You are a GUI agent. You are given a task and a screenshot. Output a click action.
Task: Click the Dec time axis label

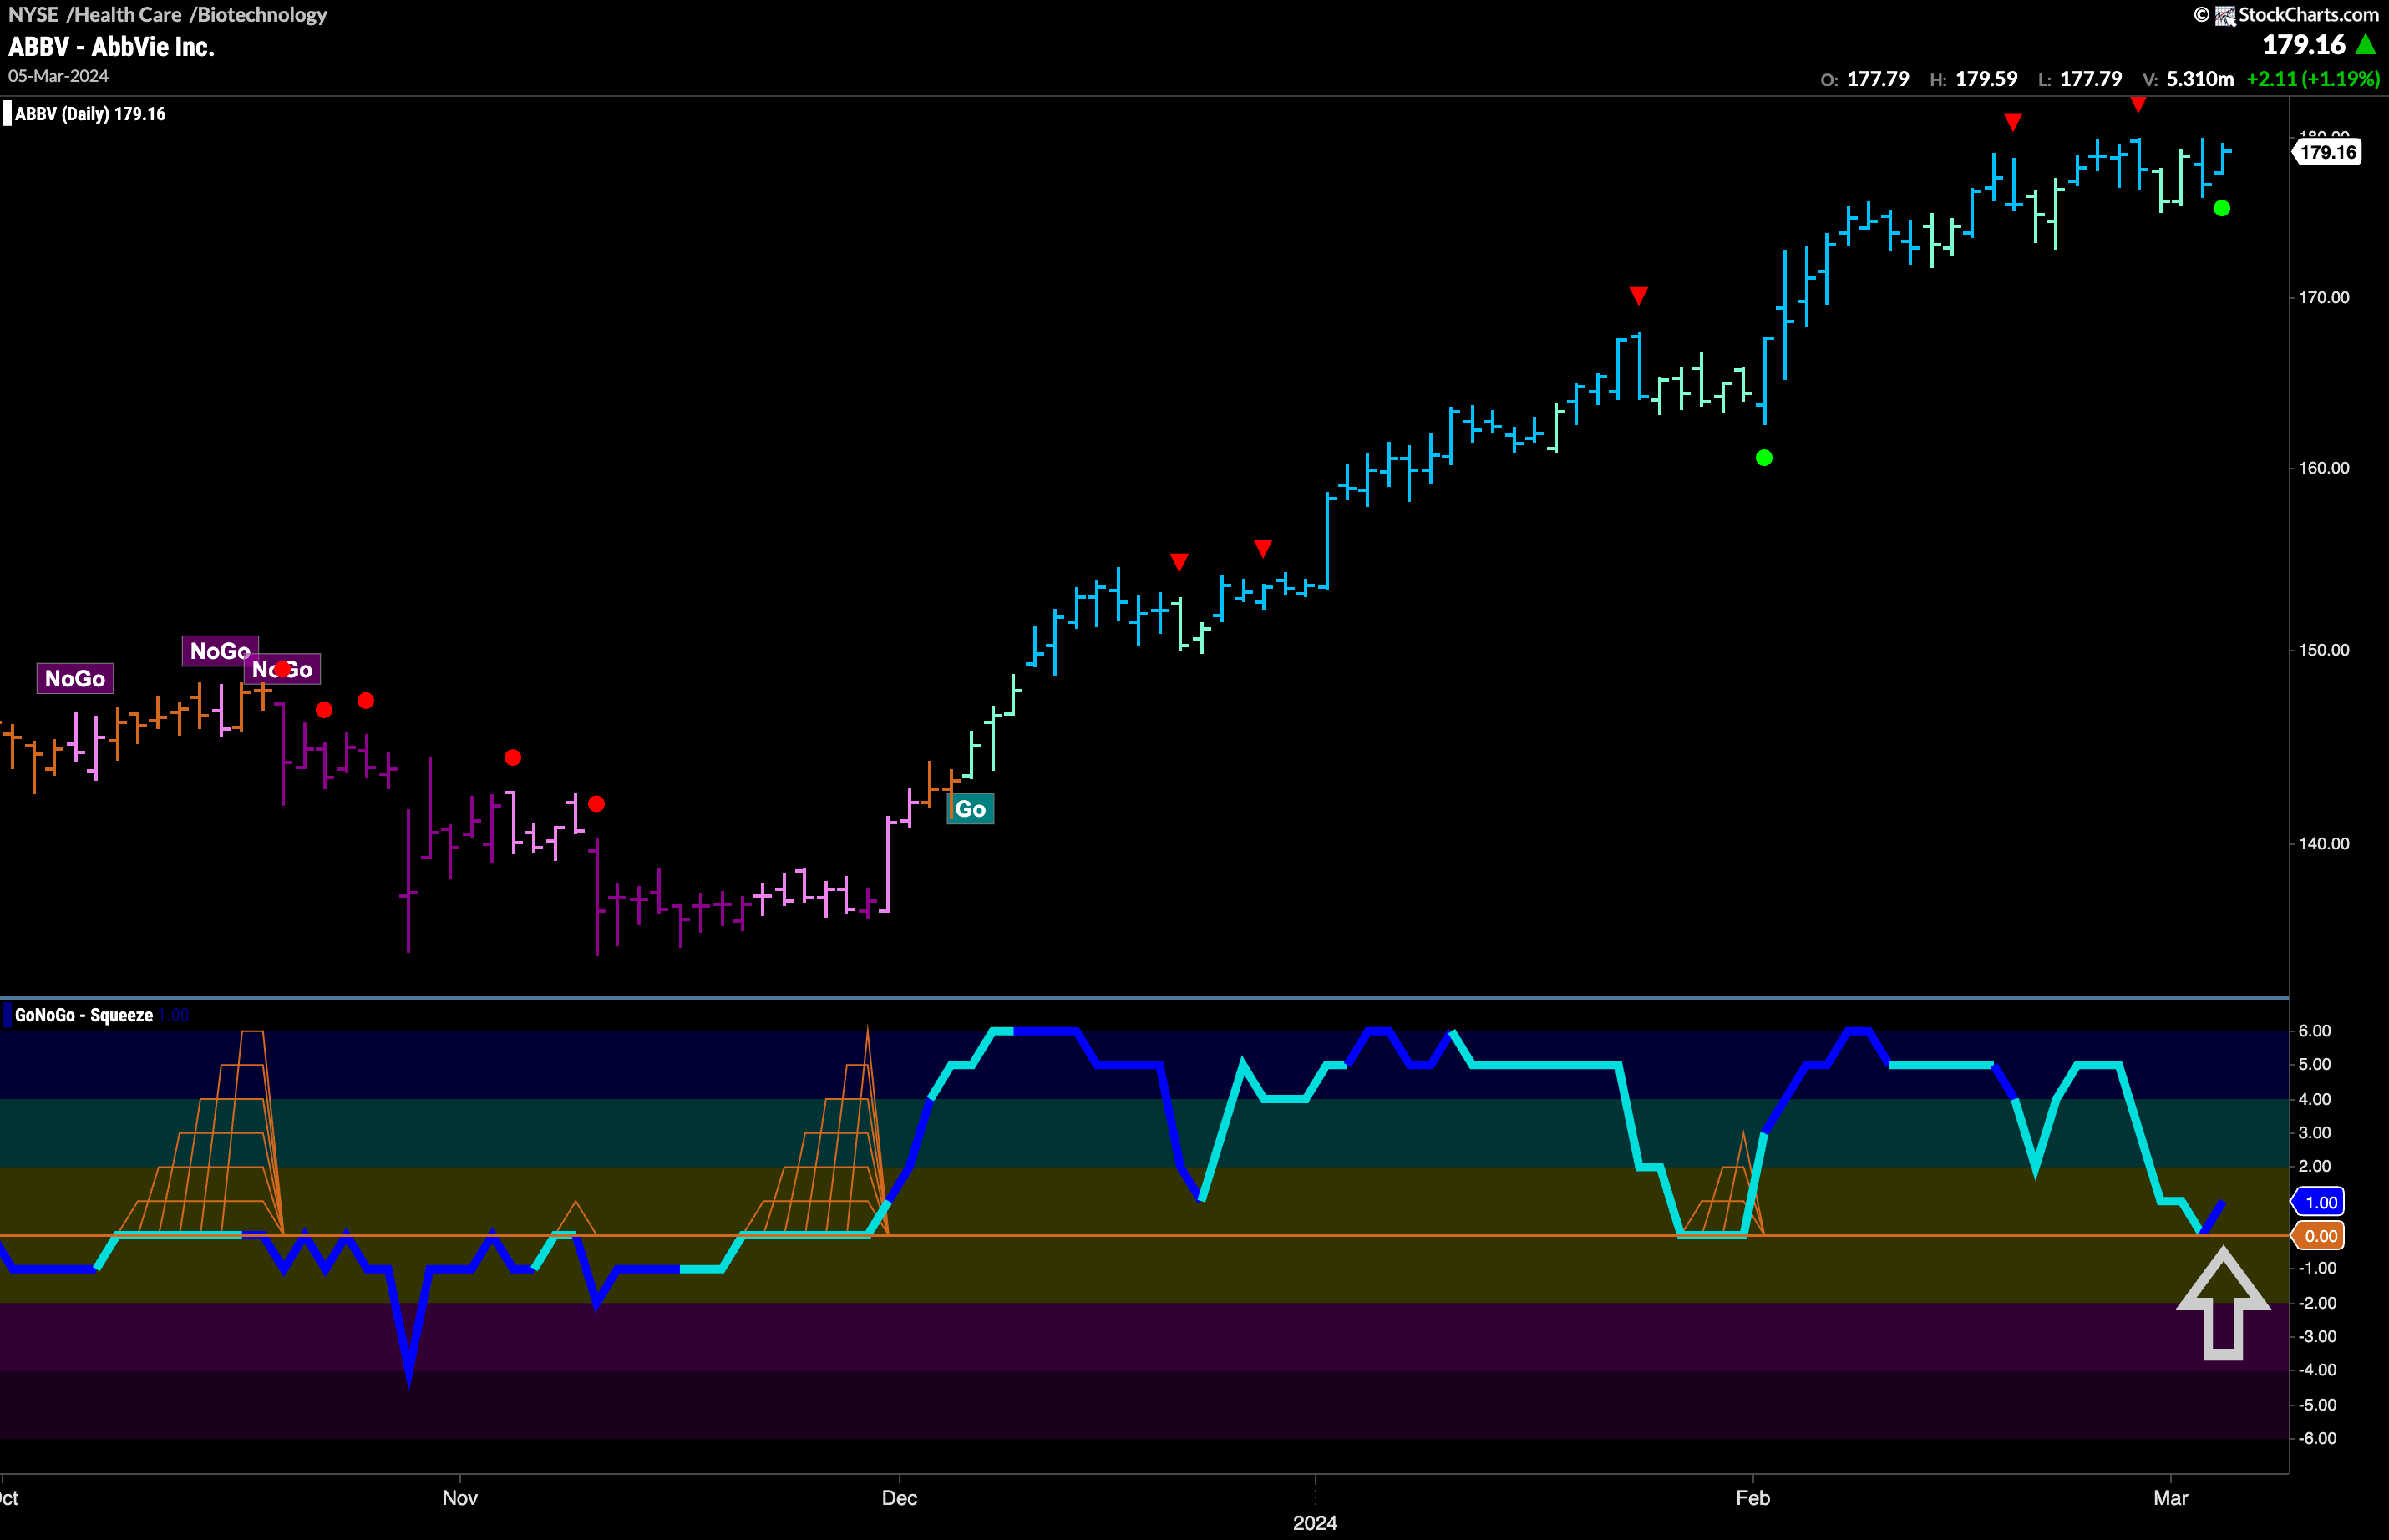899,1498
